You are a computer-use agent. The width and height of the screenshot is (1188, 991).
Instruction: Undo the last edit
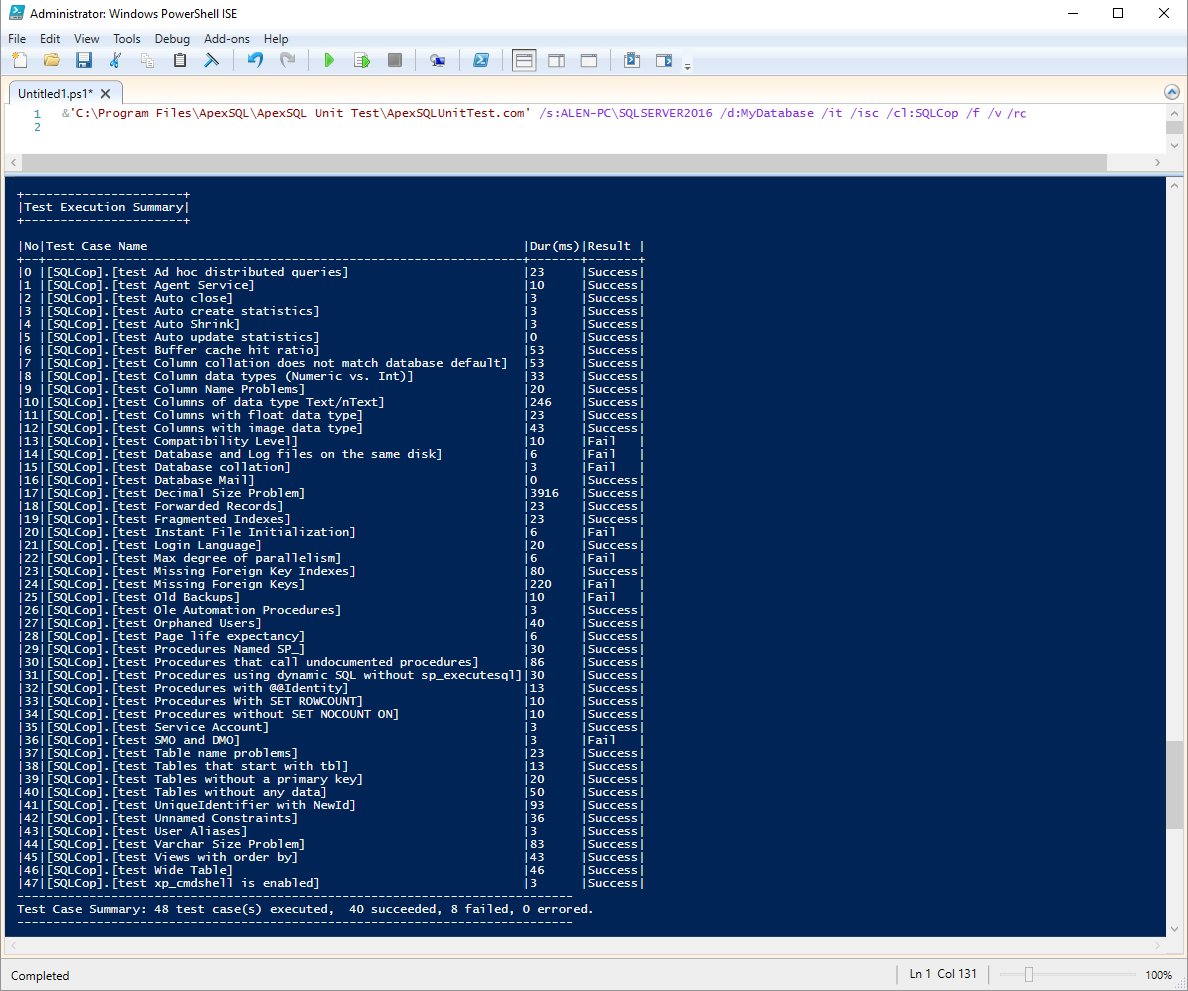click(255, 61)
